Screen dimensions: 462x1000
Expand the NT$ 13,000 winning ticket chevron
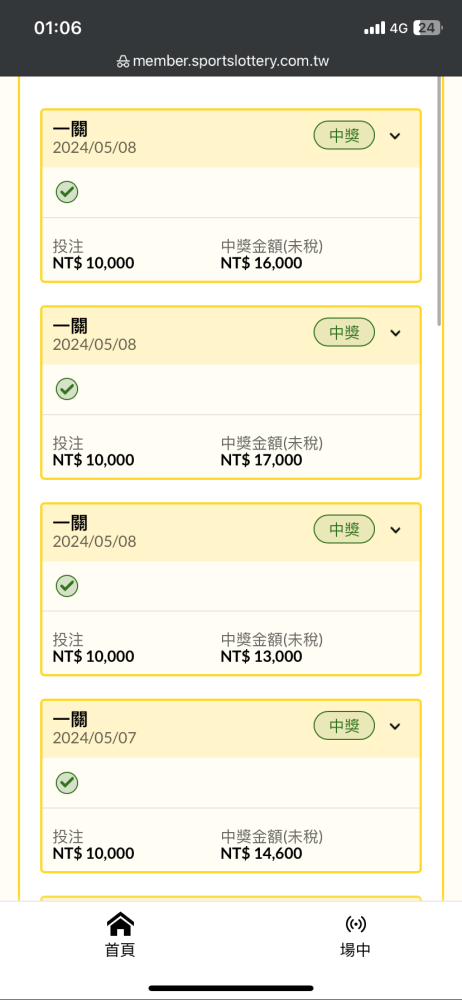[x=396, y=530]
